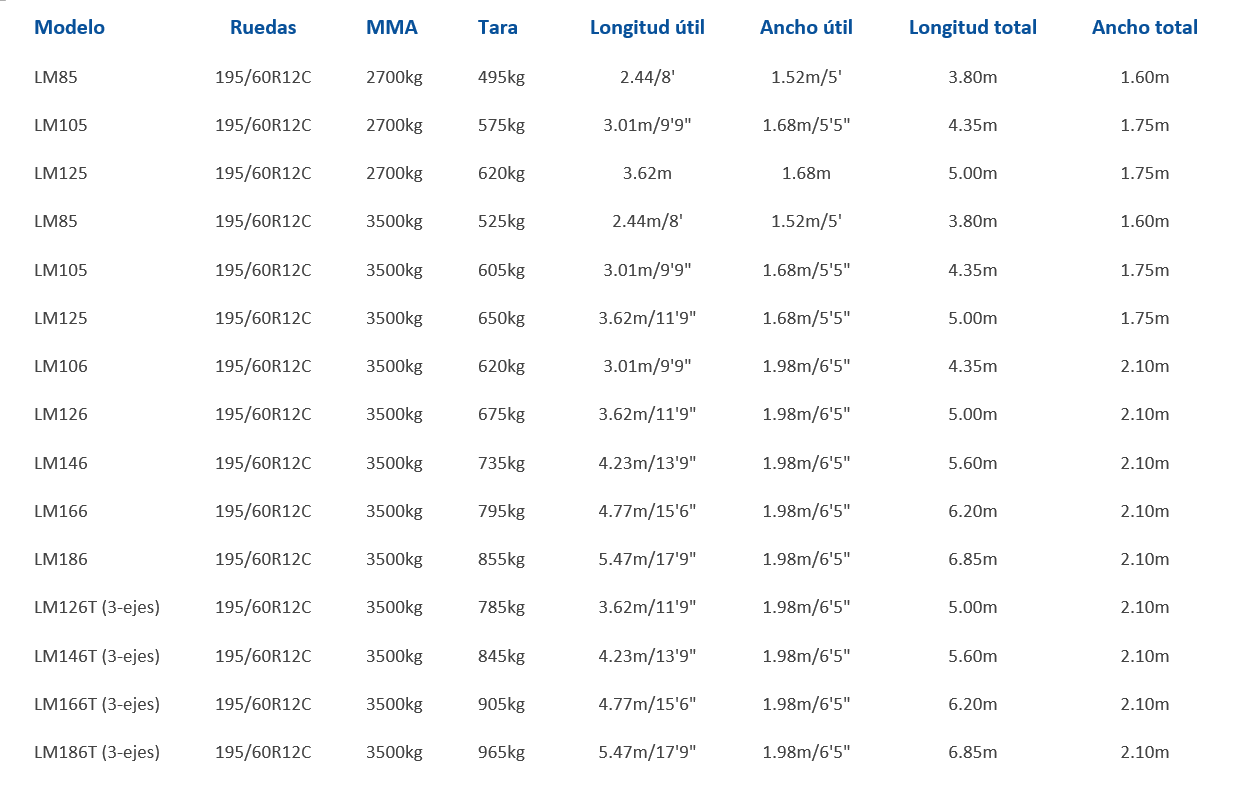Select the 965kg tara value

click(501, 753)
